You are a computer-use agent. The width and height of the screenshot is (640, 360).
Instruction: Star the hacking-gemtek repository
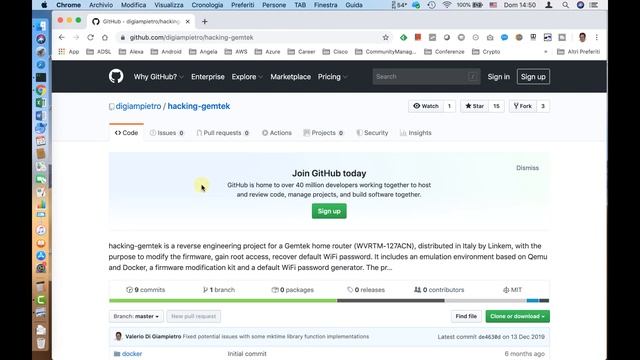[x=474, y=106]
